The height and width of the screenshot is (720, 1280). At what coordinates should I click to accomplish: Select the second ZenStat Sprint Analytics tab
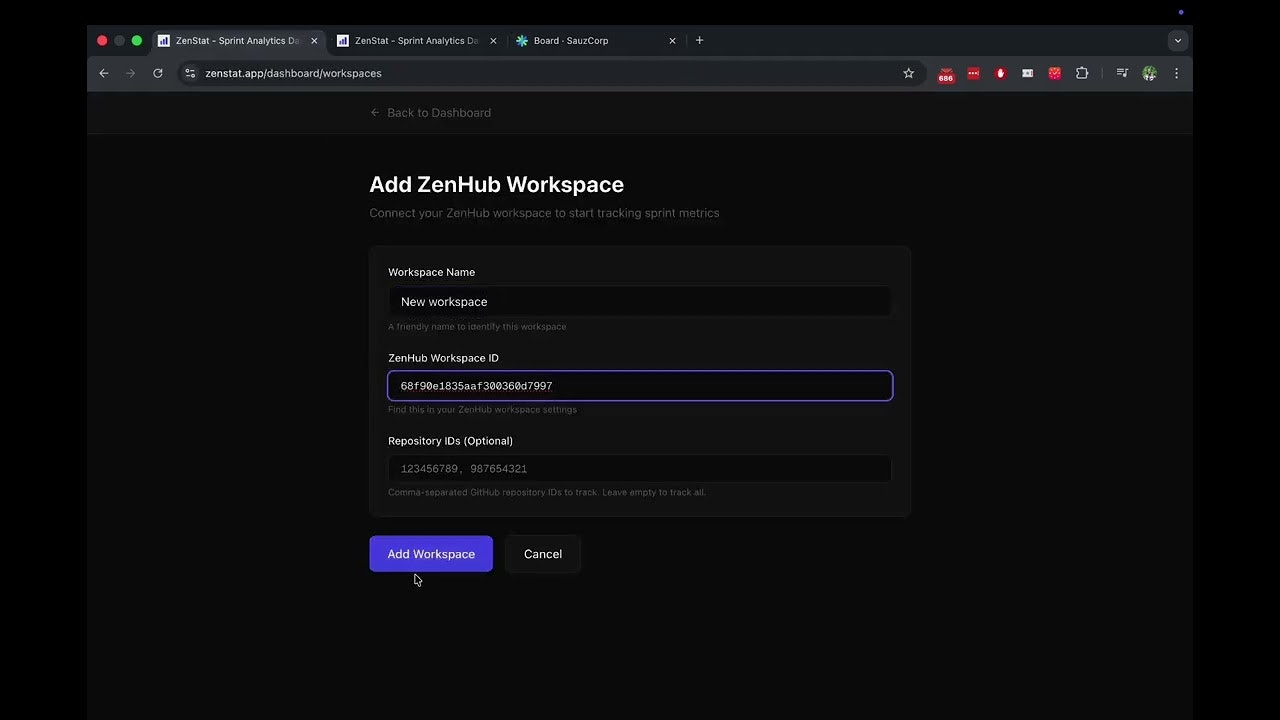pos(415,41)
